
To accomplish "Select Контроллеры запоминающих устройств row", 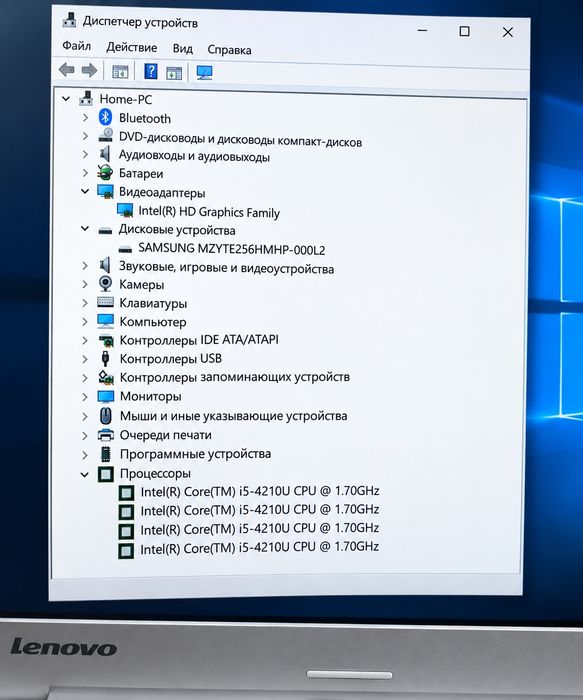I will [x=235, y=377].
